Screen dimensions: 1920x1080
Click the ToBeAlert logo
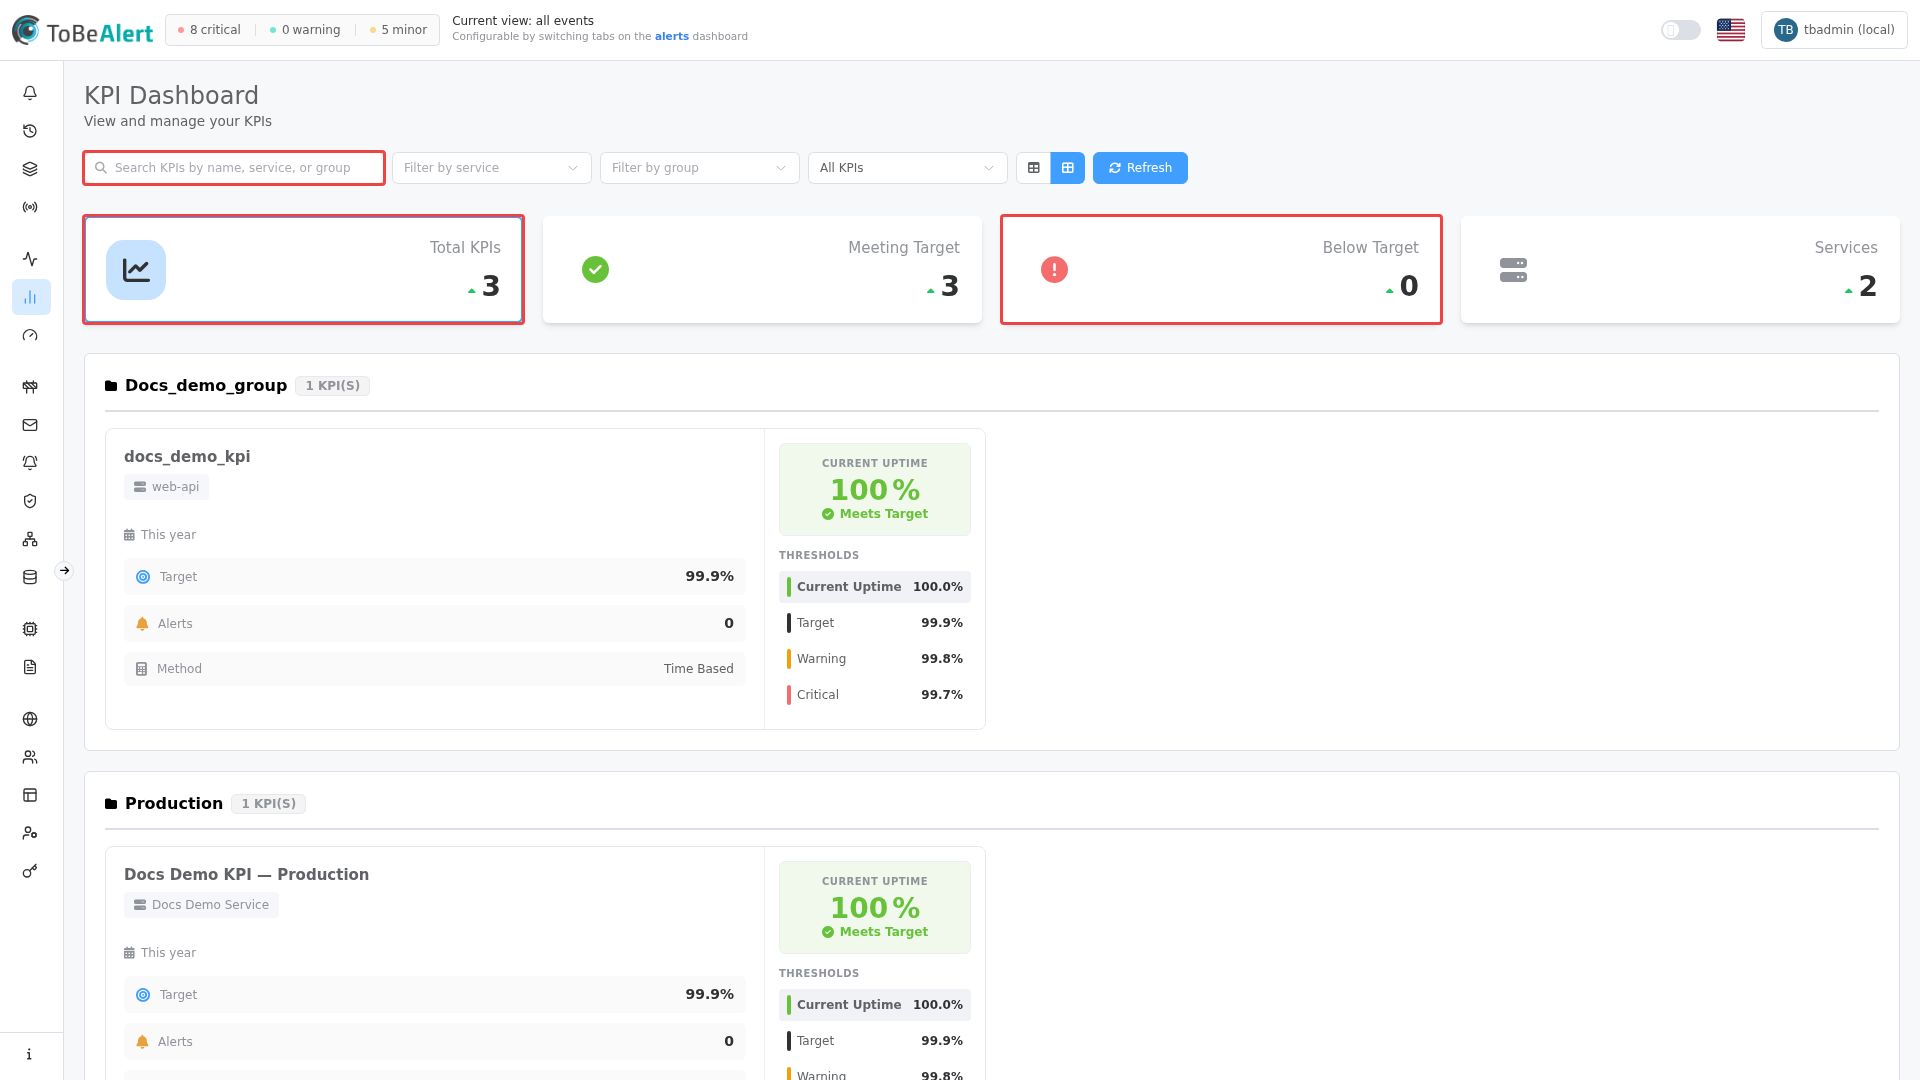tap(83, 31)
